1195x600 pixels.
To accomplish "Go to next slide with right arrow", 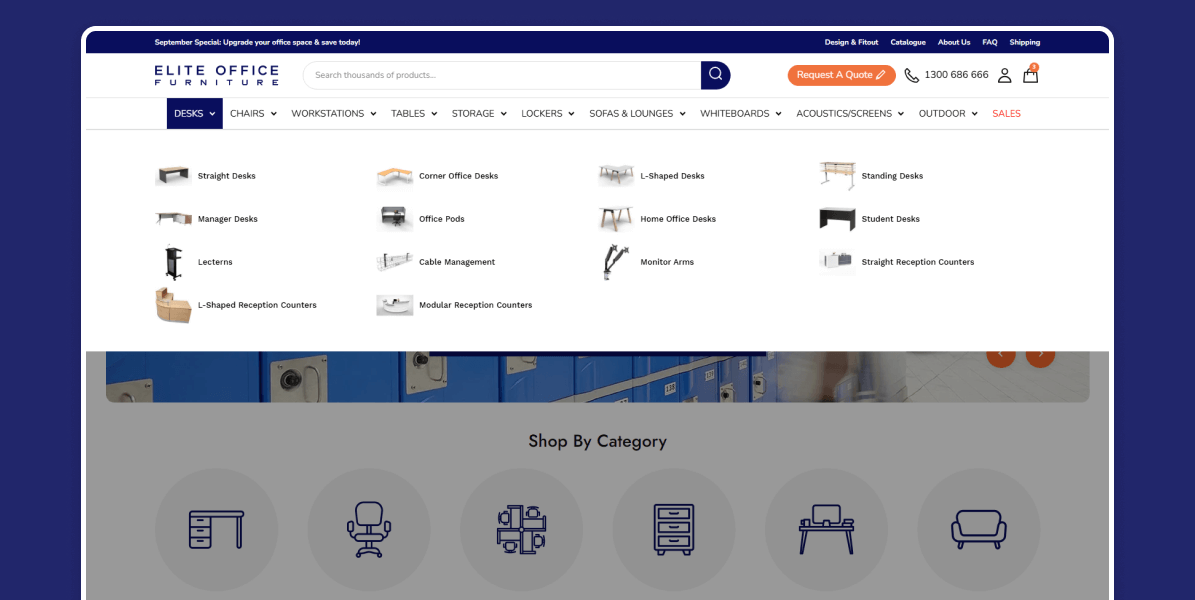I will click(1040, 354).
